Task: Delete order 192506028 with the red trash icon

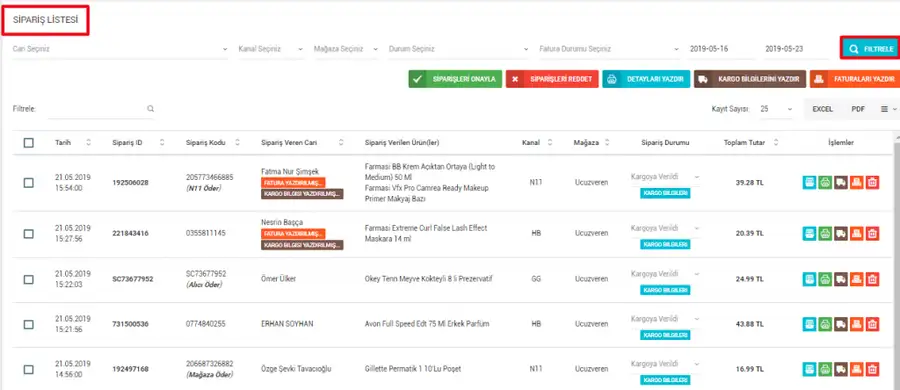Action: (x=872, y=183)
